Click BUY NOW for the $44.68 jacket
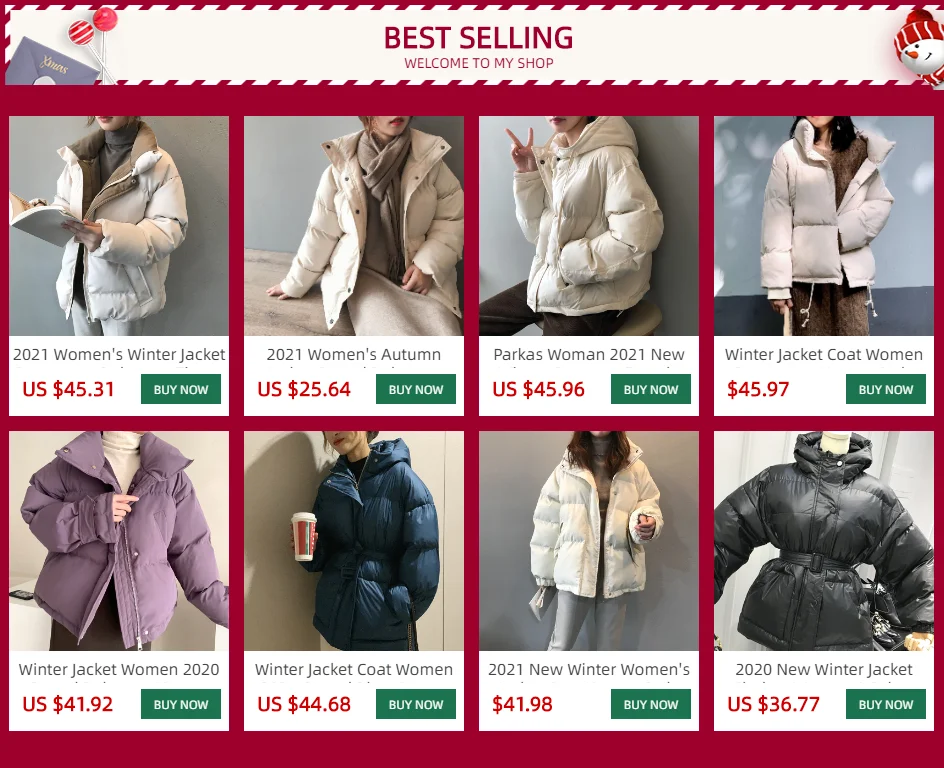Screen dimensions: 944x768 [415, 704]
